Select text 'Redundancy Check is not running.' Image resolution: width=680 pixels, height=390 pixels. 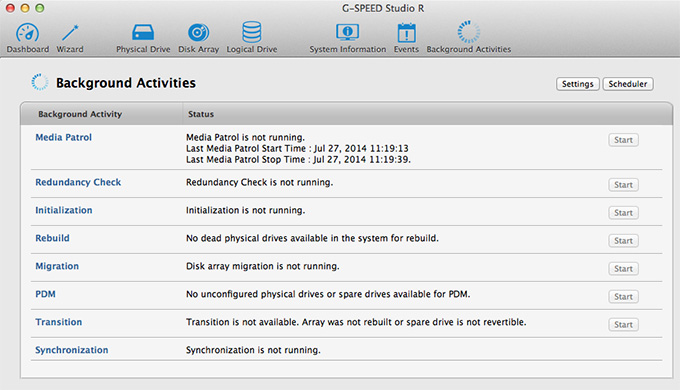click(x=259, y=182)
